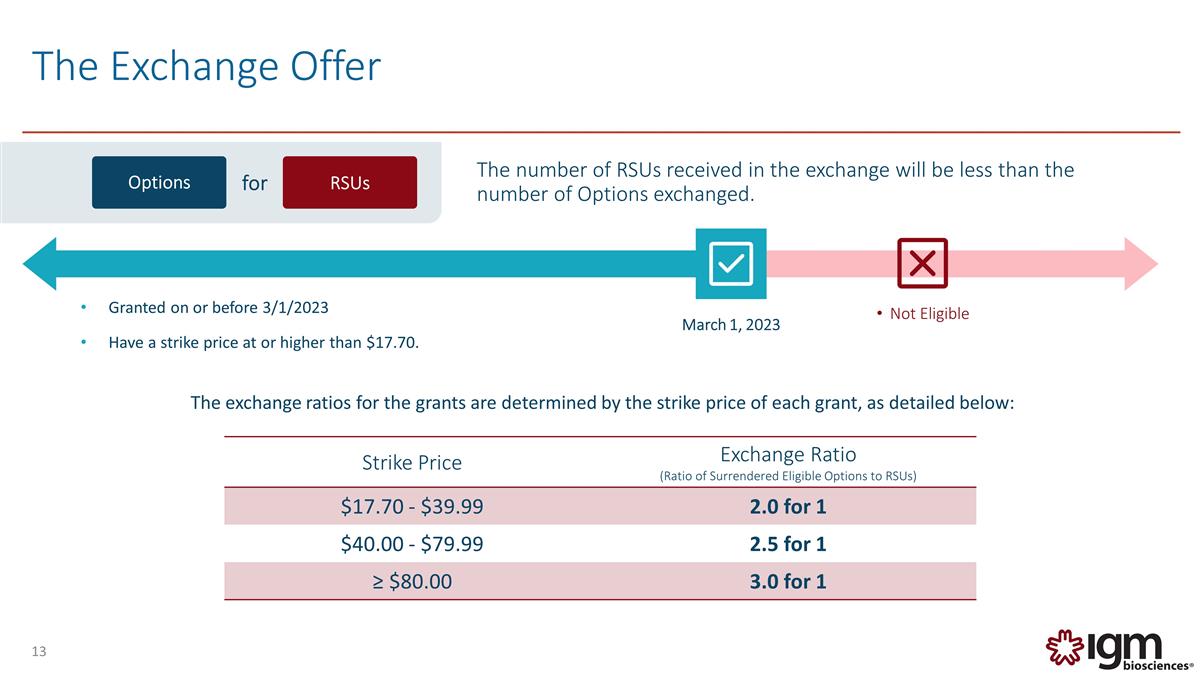Select the 2.5 for 1 exchange ratio cell

[788, 544]
